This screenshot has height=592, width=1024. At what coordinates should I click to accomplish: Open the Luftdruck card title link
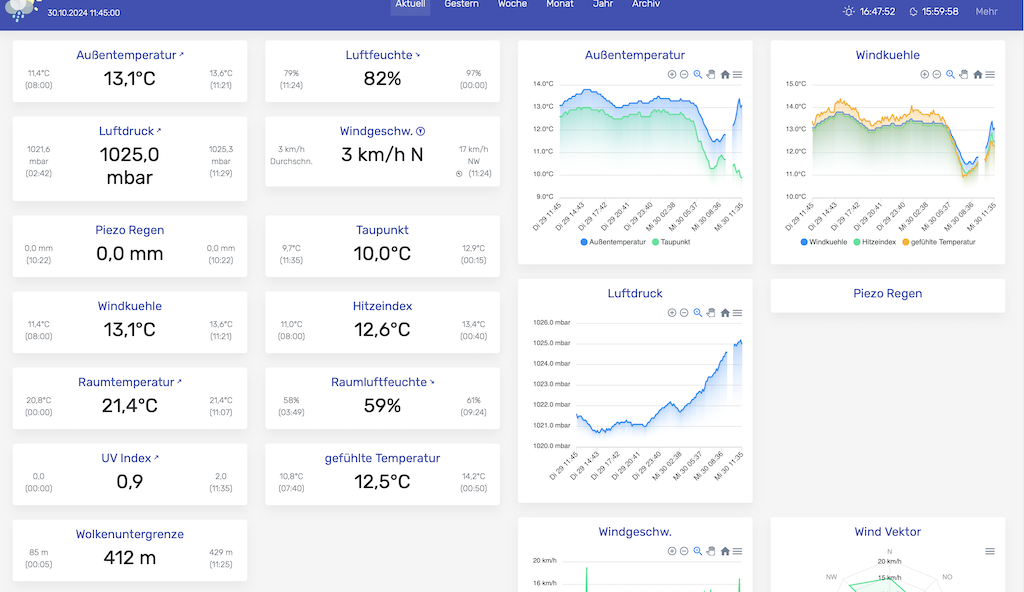pos(129,131)
